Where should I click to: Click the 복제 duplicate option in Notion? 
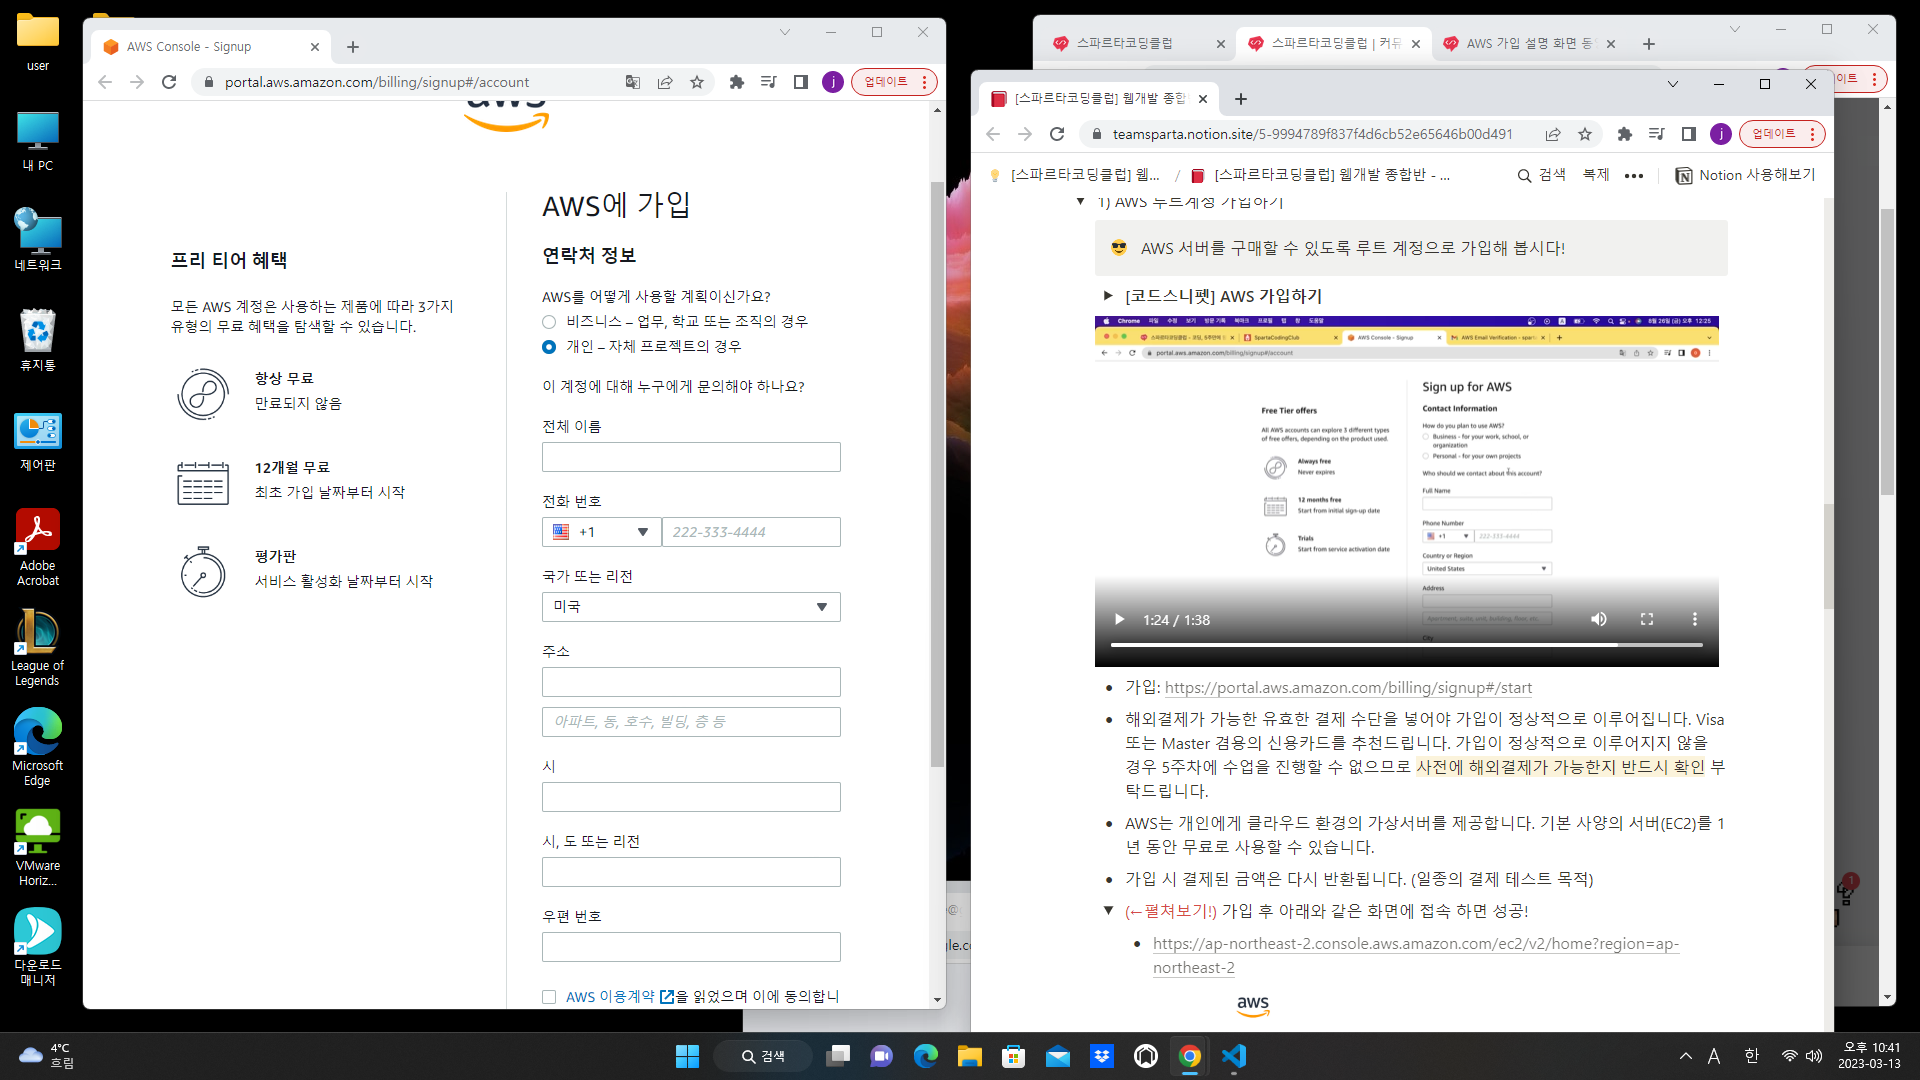coord(1596,175)
